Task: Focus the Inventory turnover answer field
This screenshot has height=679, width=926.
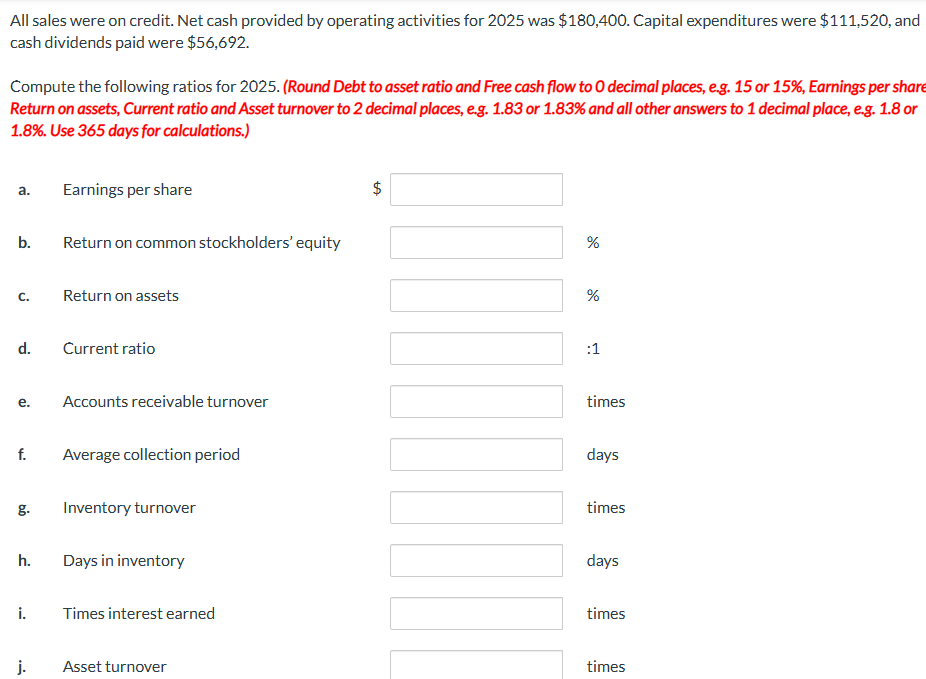Action: 476,508
